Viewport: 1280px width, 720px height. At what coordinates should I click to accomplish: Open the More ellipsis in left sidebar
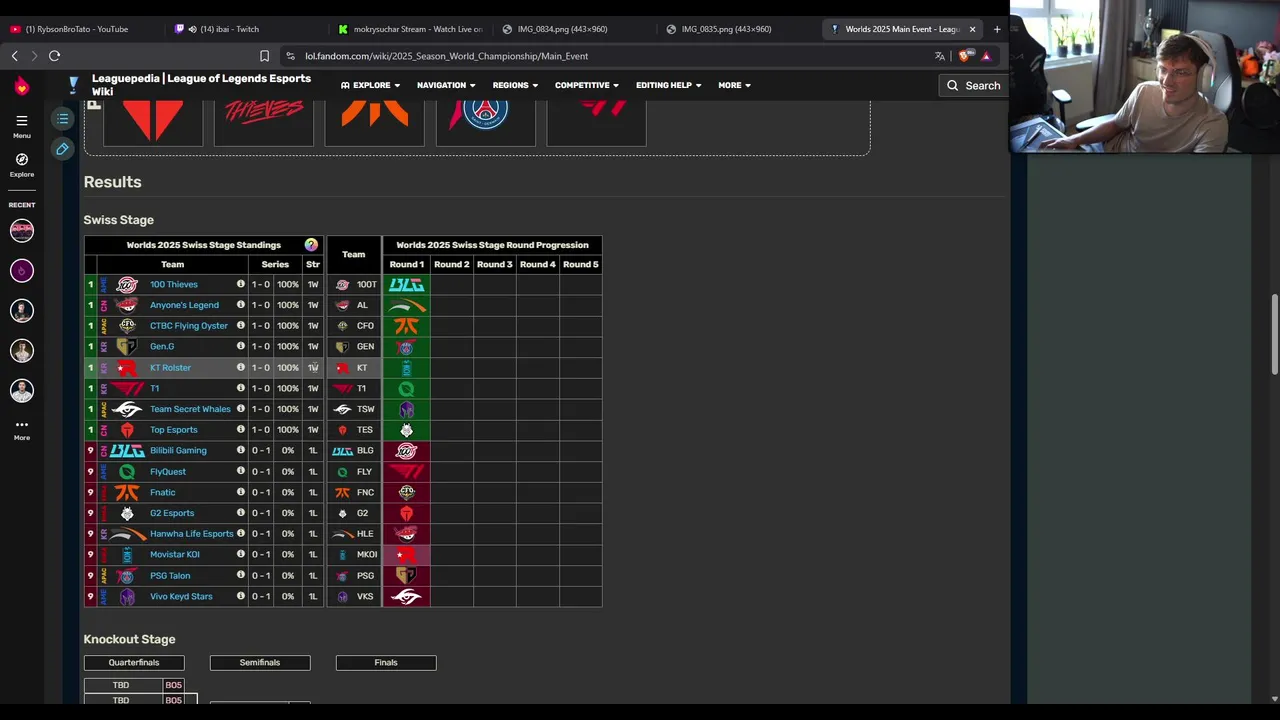click(22, 425)
